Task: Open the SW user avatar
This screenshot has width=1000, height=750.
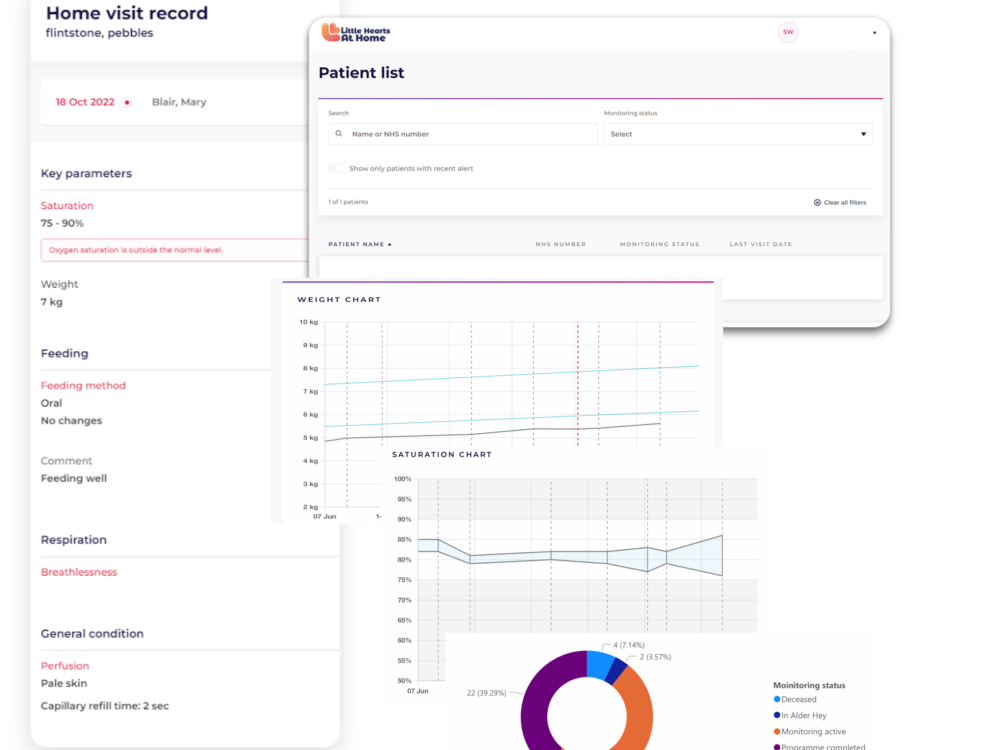Action: click(x=788, y=33)
